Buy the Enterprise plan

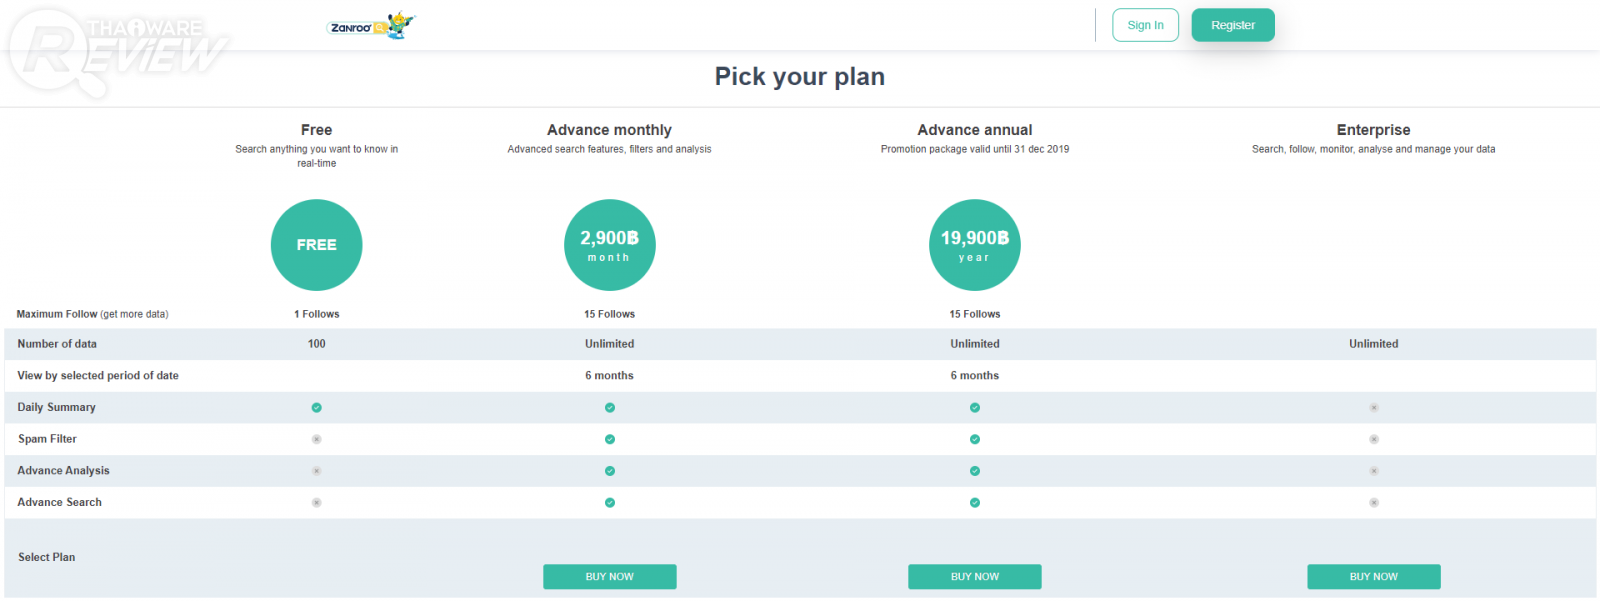[1373, 577]
